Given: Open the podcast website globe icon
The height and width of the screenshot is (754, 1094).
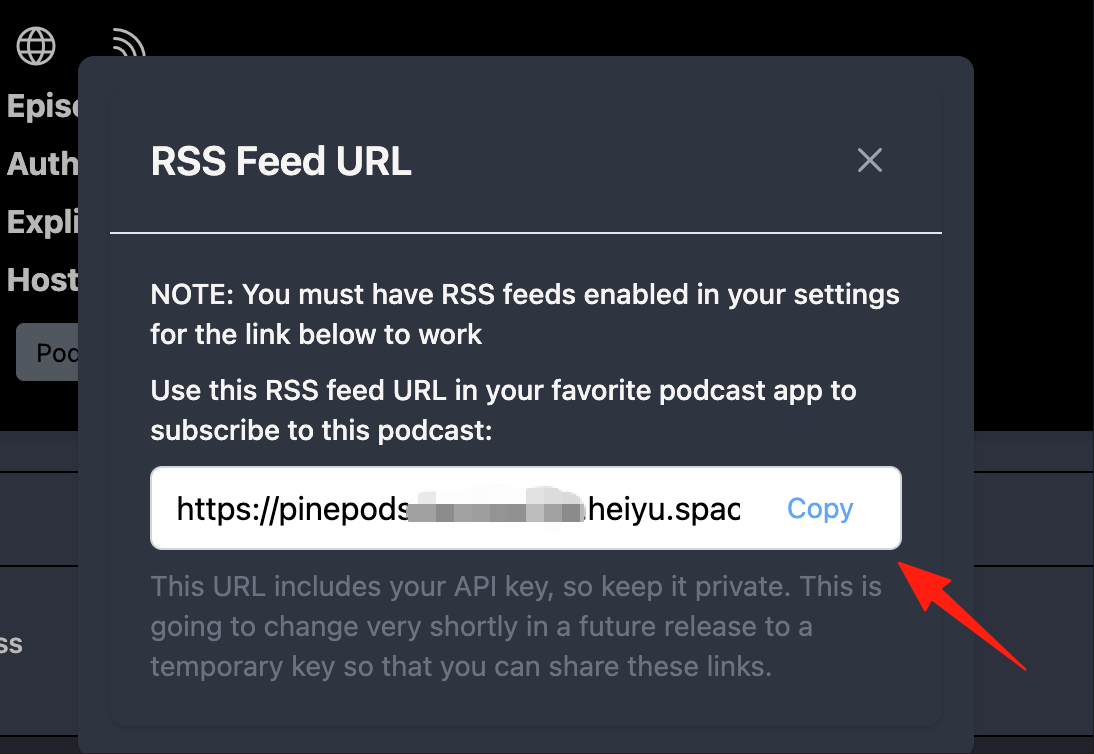Looking at the screenshot, I should (x=36, y=46).
